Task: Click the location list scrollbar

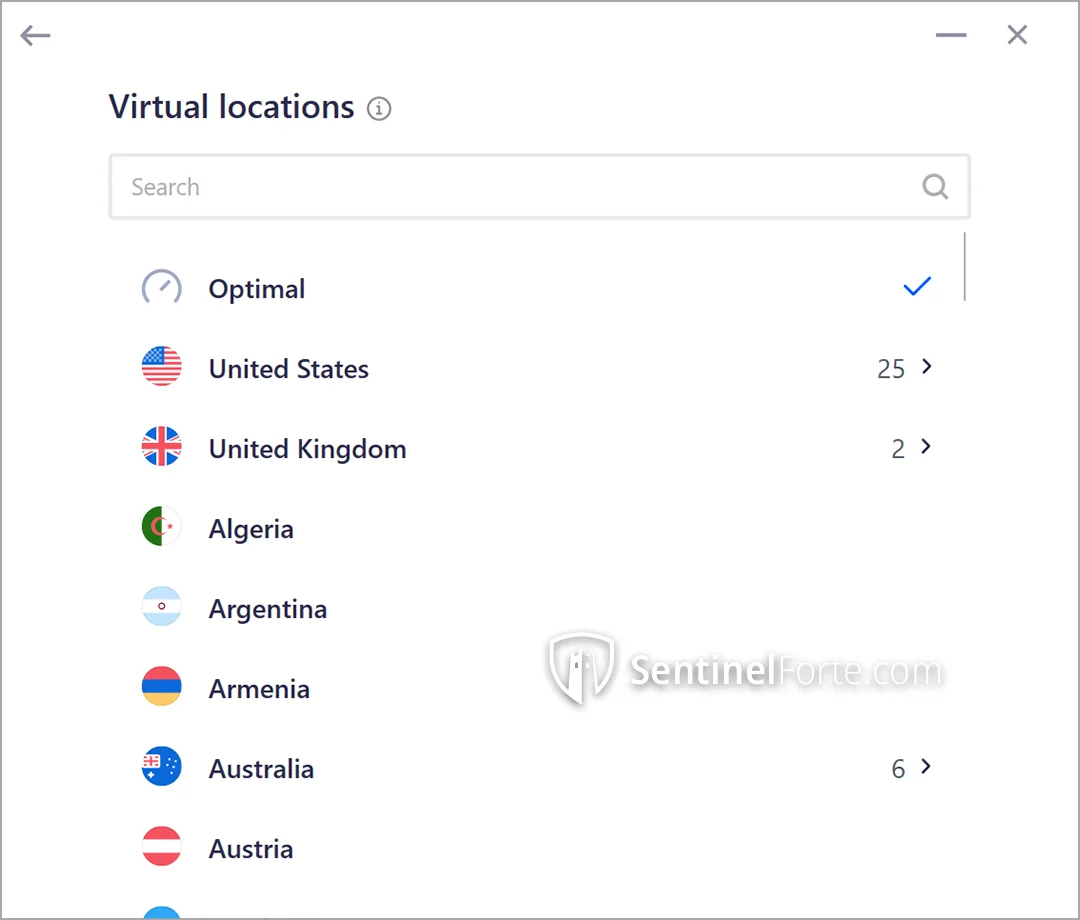Action: 965,267
